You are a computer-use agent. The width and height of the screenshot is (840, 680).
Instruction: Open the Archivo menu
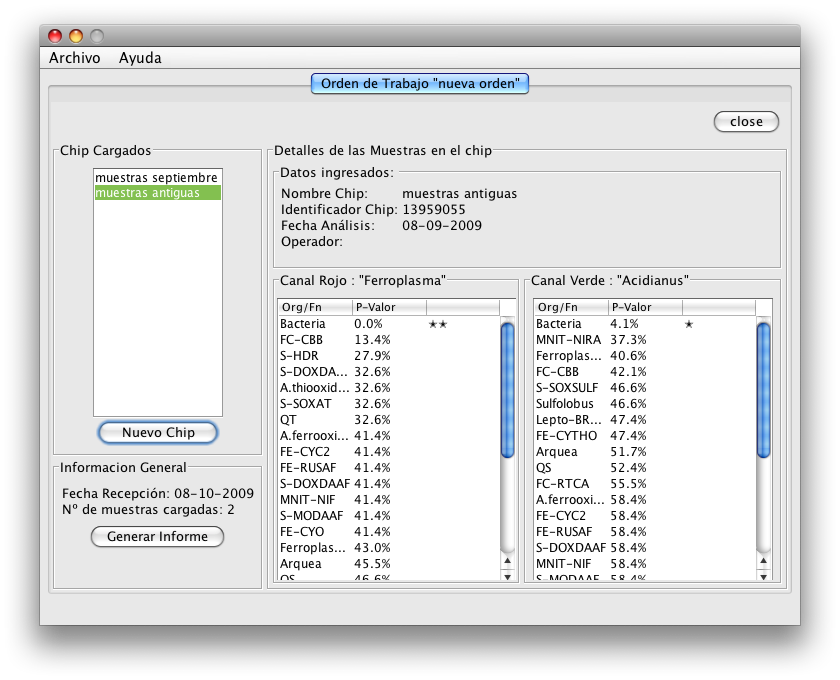click(74, 58)
